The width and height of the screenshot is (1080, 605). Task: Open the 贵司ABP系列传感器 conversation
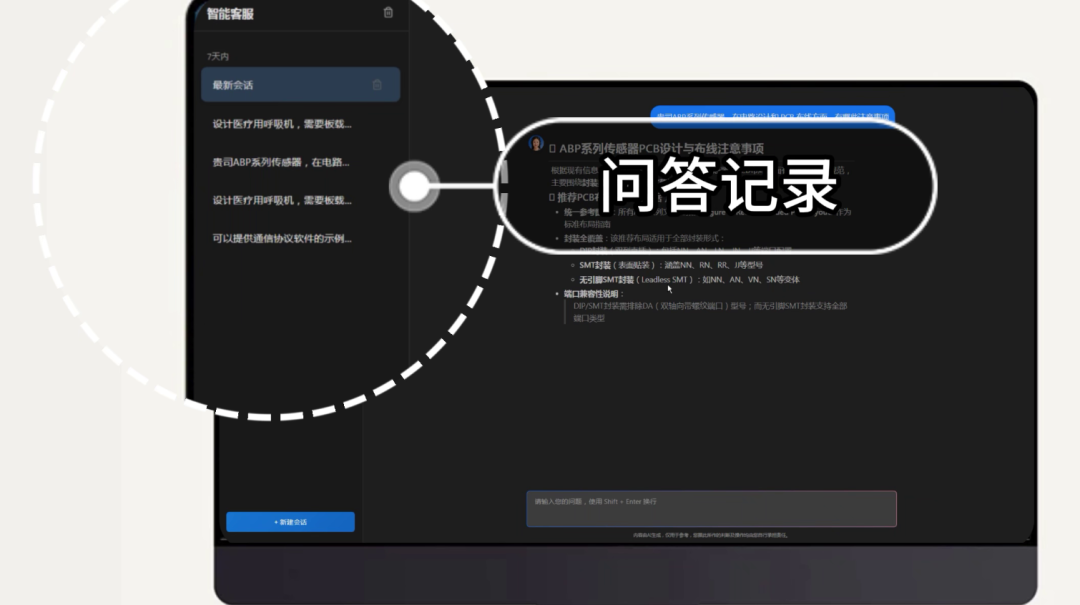point(281,162)
